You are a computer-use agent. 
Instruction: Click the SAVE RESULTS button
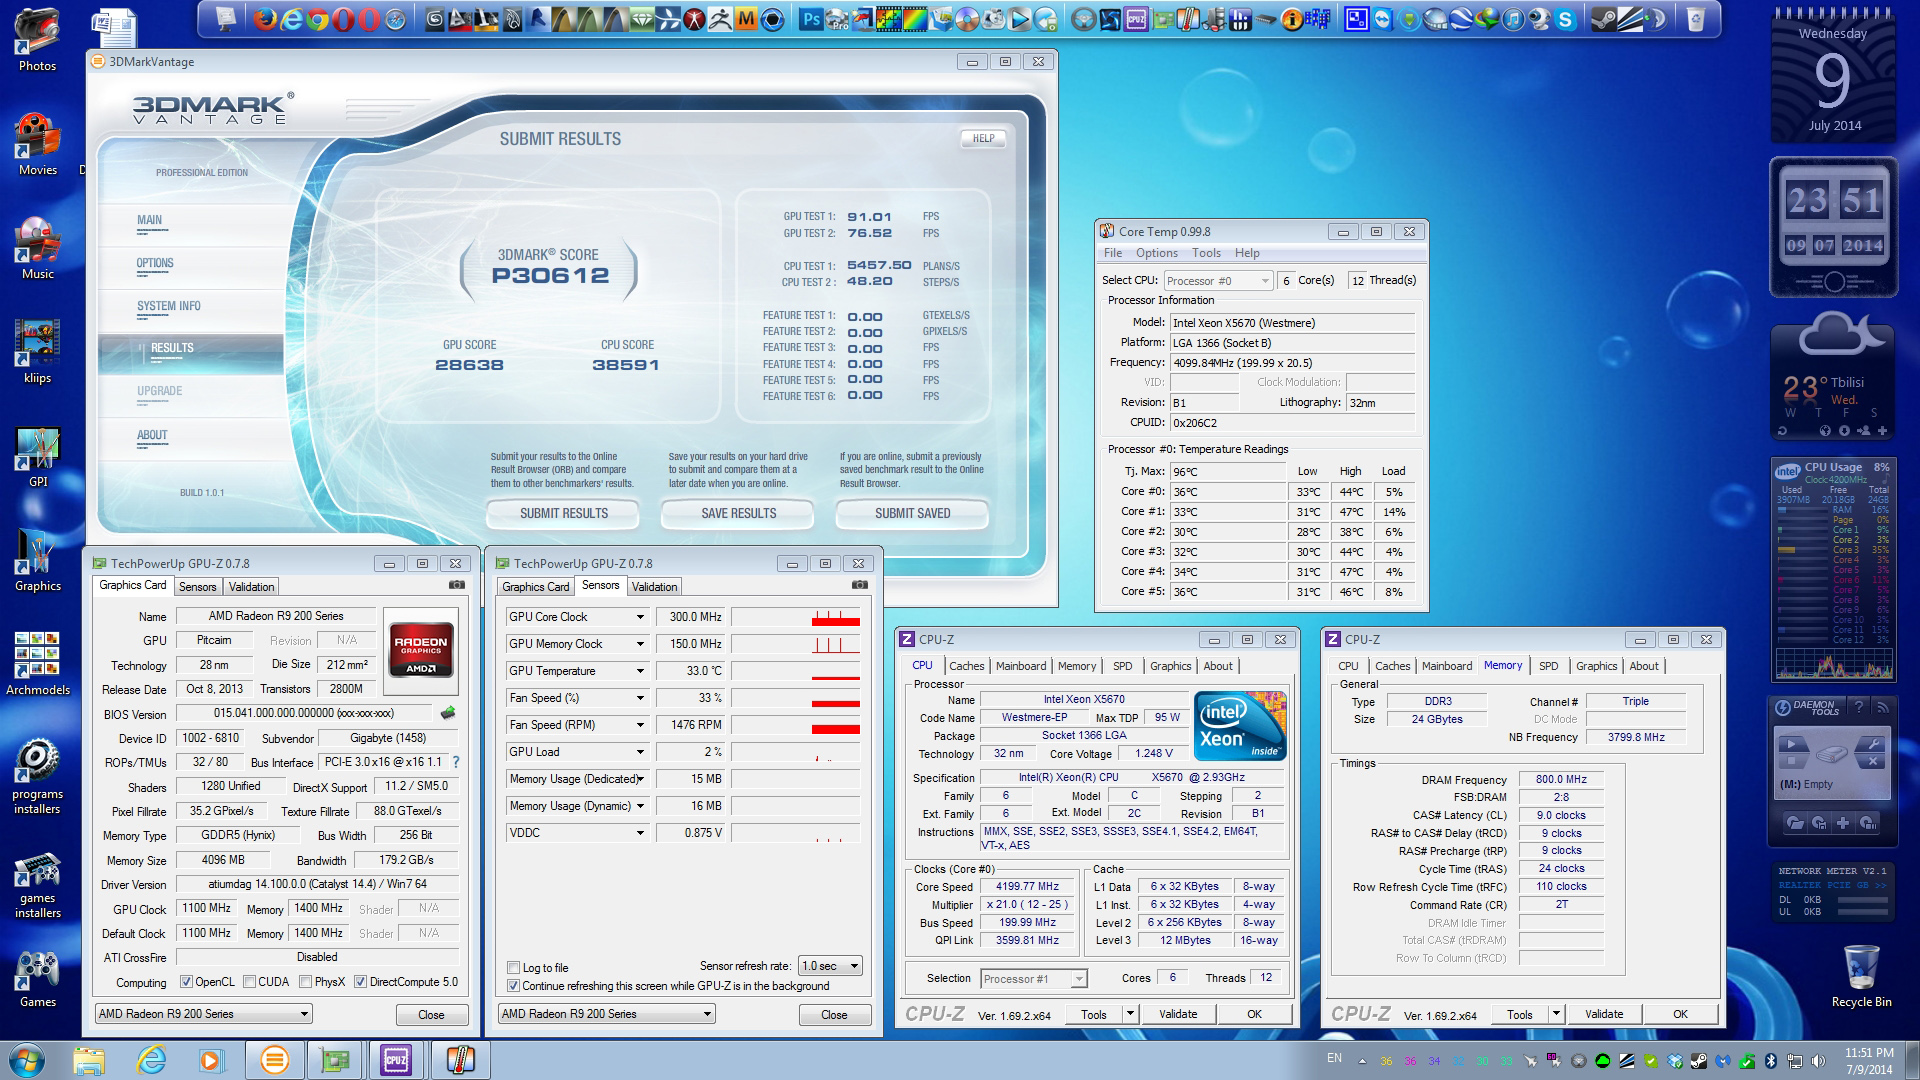[738, 513]
